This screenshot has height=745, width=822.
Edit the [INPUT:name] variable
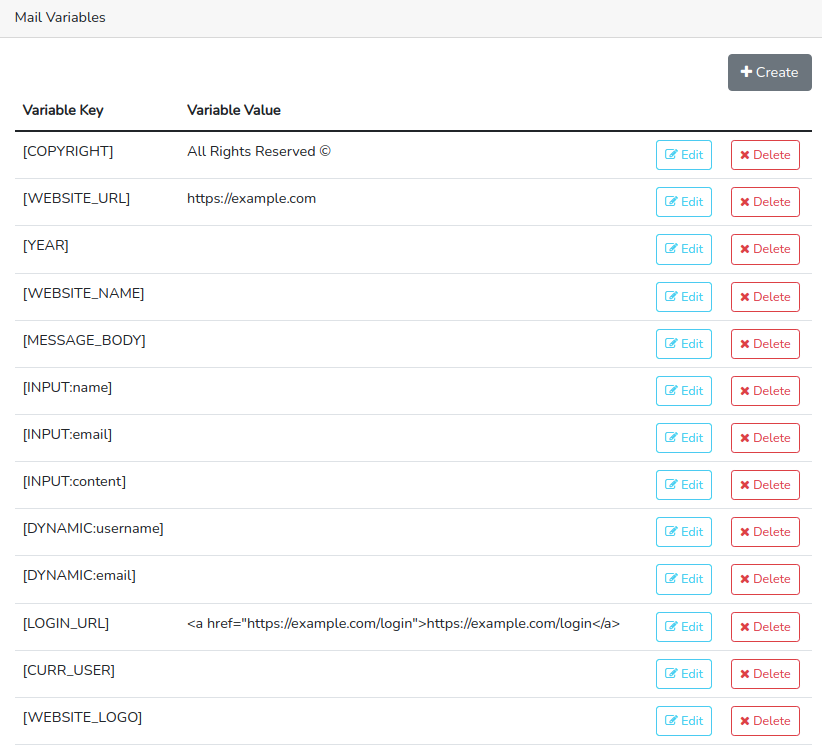point(683,390)
